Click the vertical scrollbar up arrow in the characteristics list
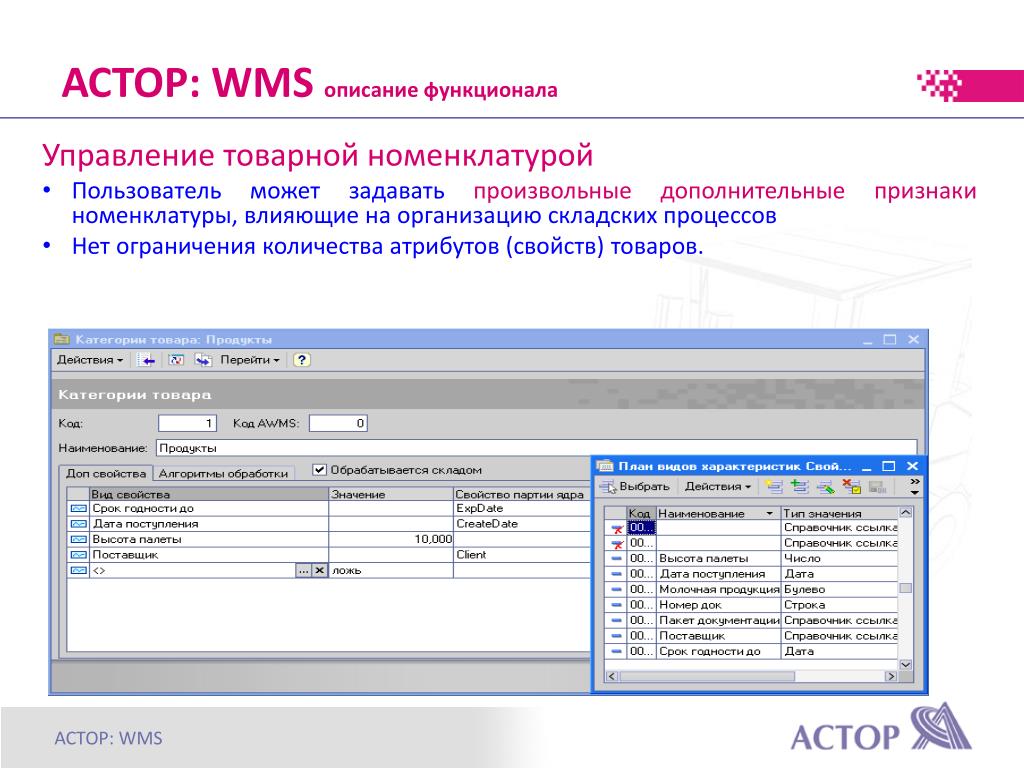1024x768 pixels. [906, 513]
